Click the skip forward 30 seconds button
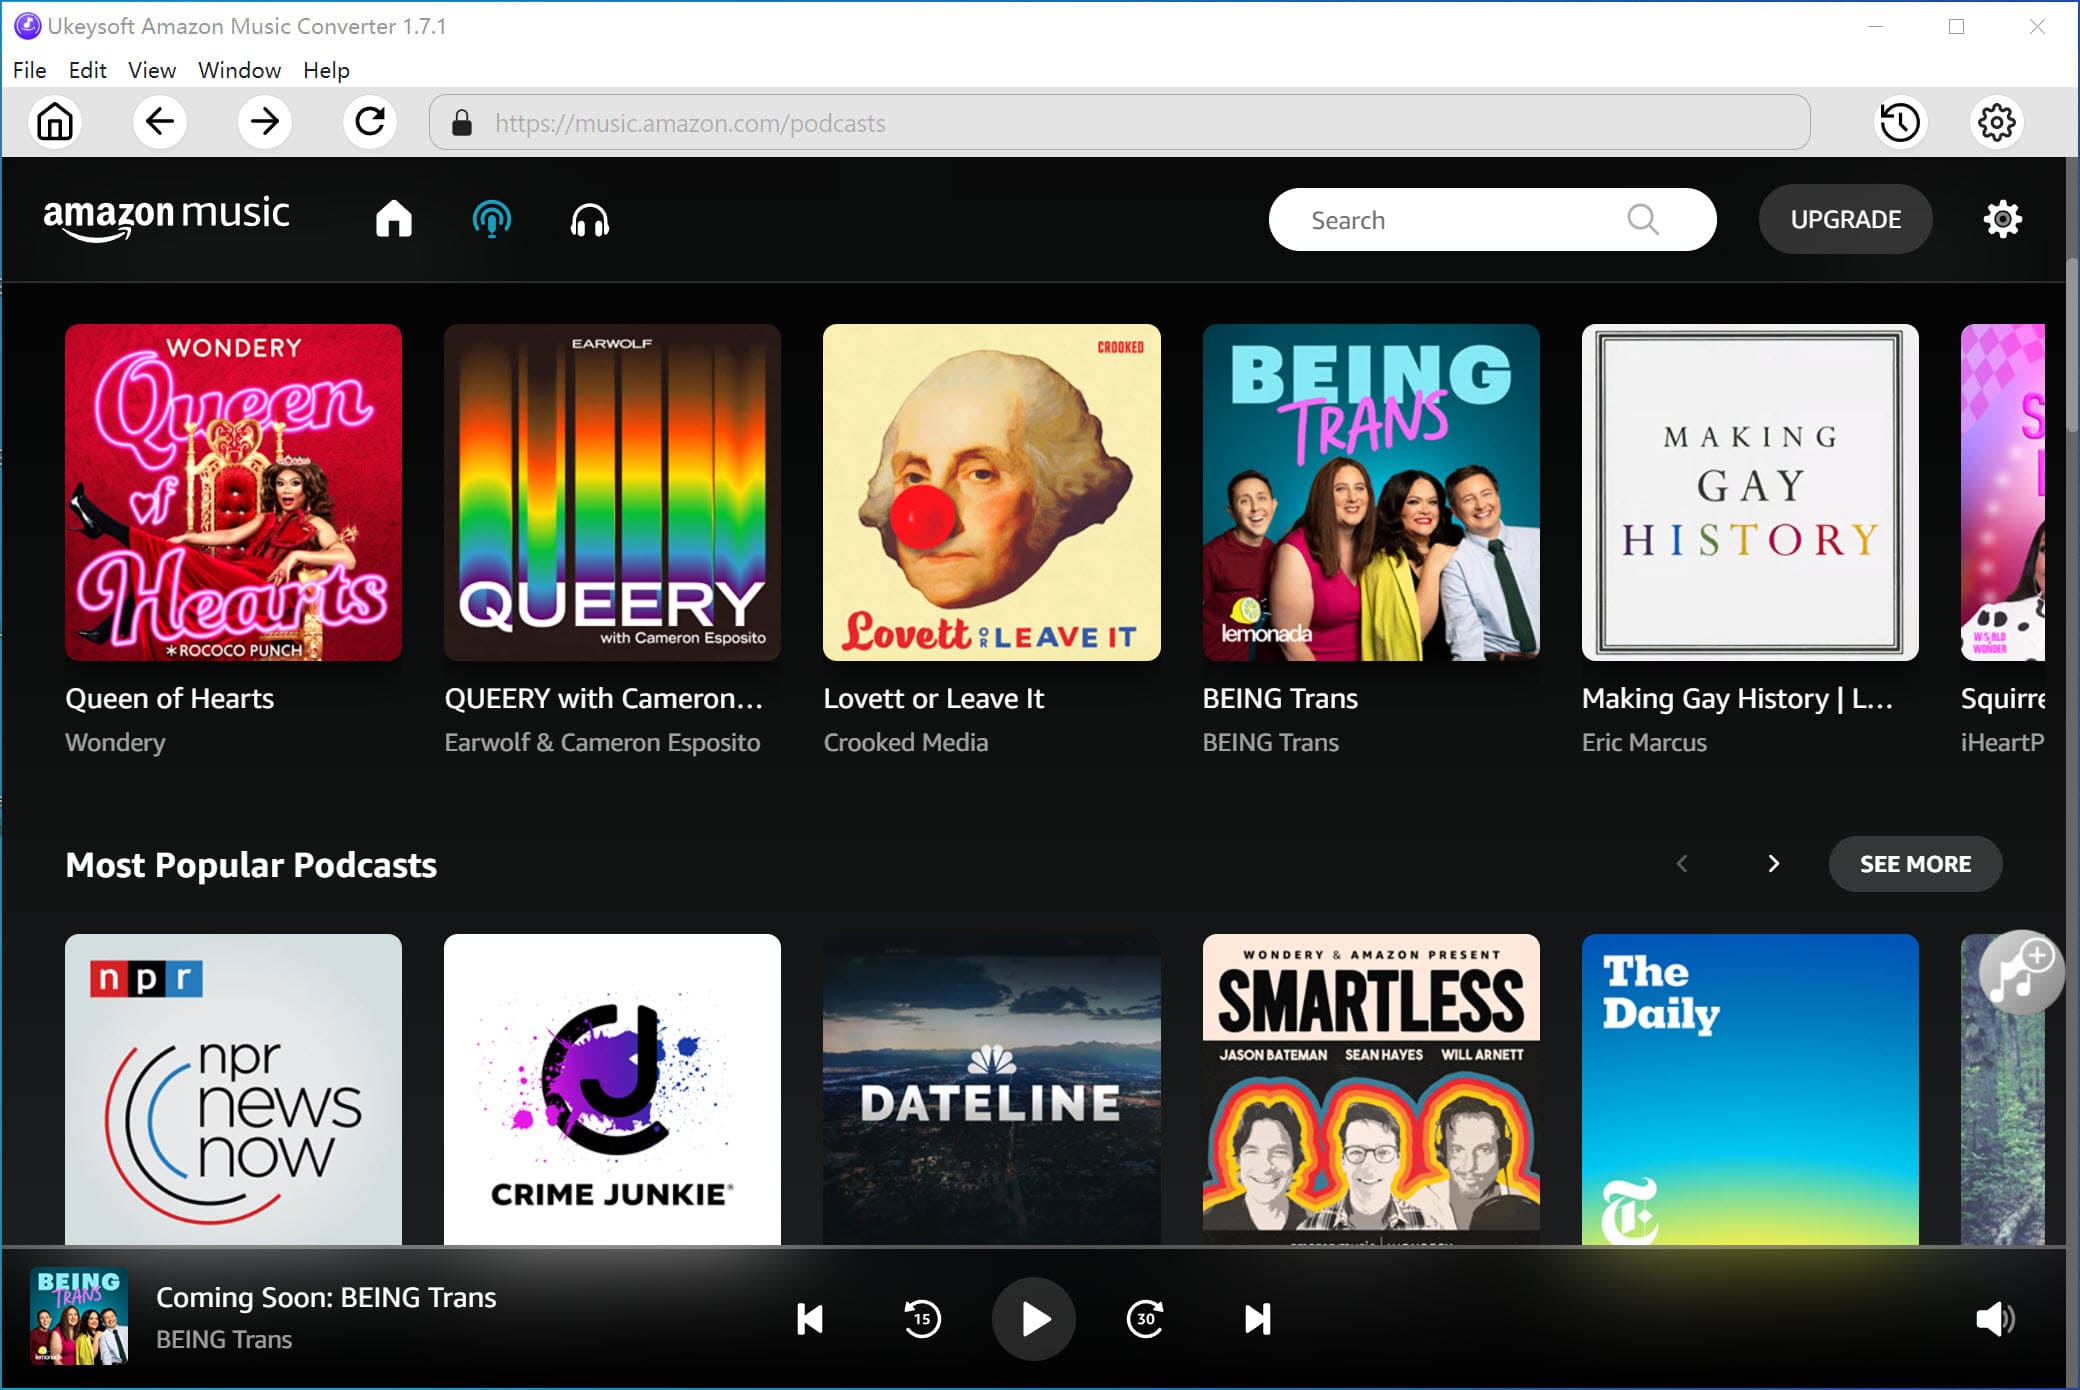 [x=1145, y=1319]
